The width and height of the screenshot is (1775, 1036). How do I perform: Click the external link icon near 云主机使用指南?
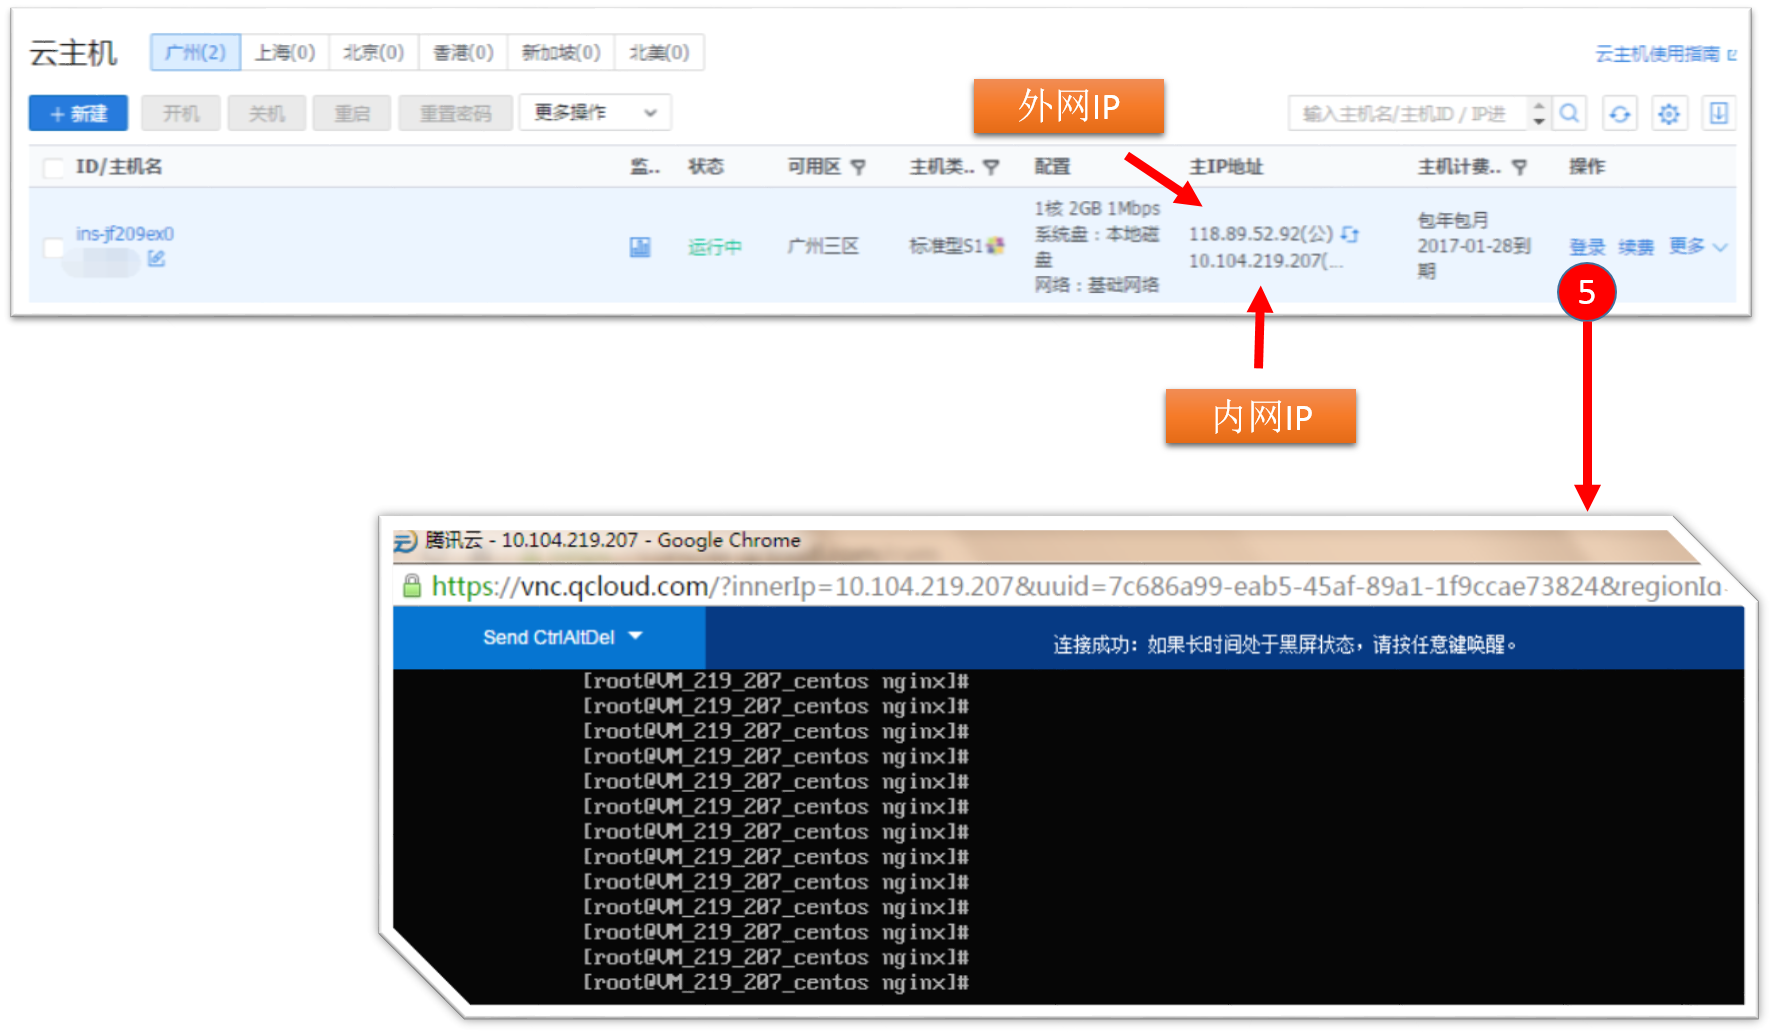coord(1732,54)
